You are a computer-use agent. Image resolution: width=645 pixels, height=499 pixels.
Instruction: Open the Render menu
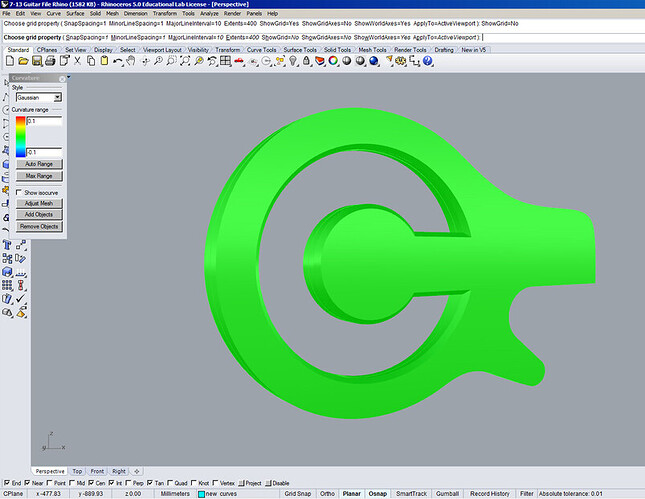(232, 14)
